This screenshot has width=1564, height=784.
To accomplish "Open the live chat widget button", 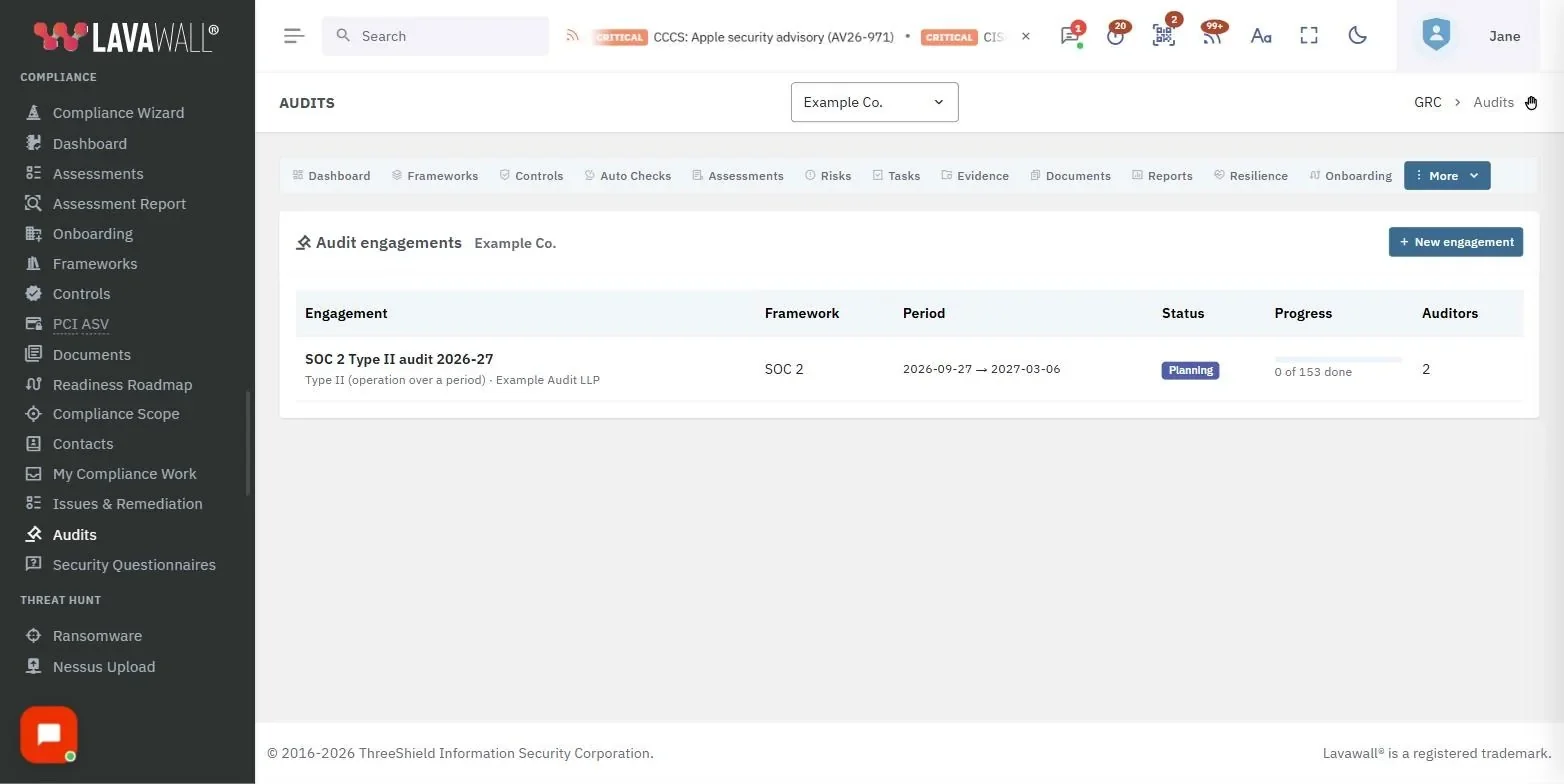I will click(x=49, y=735).
